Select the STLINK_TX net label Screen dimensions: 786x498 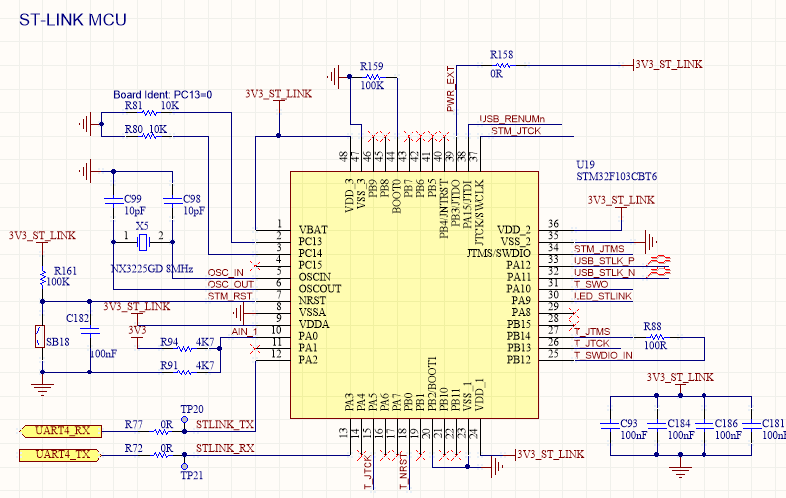click(225, 424)
